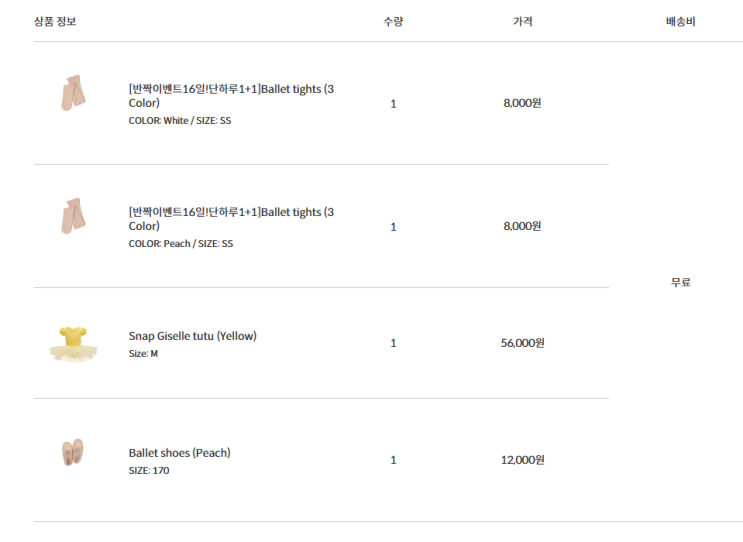Open Ballet tights product with Peach color
The image size is (743, 542).
point(231,219)
